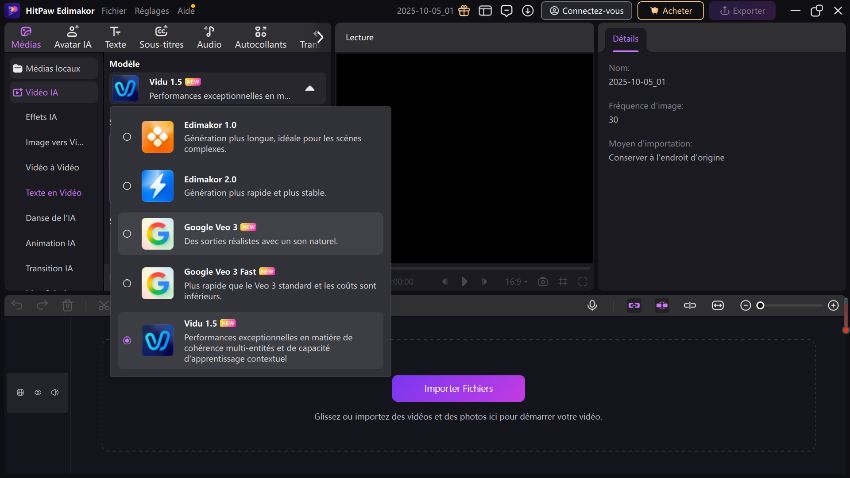Open the layout switcher icon
Image resolution: width=850 pixels, height=478 pixels.
click(x=485, y=11)
